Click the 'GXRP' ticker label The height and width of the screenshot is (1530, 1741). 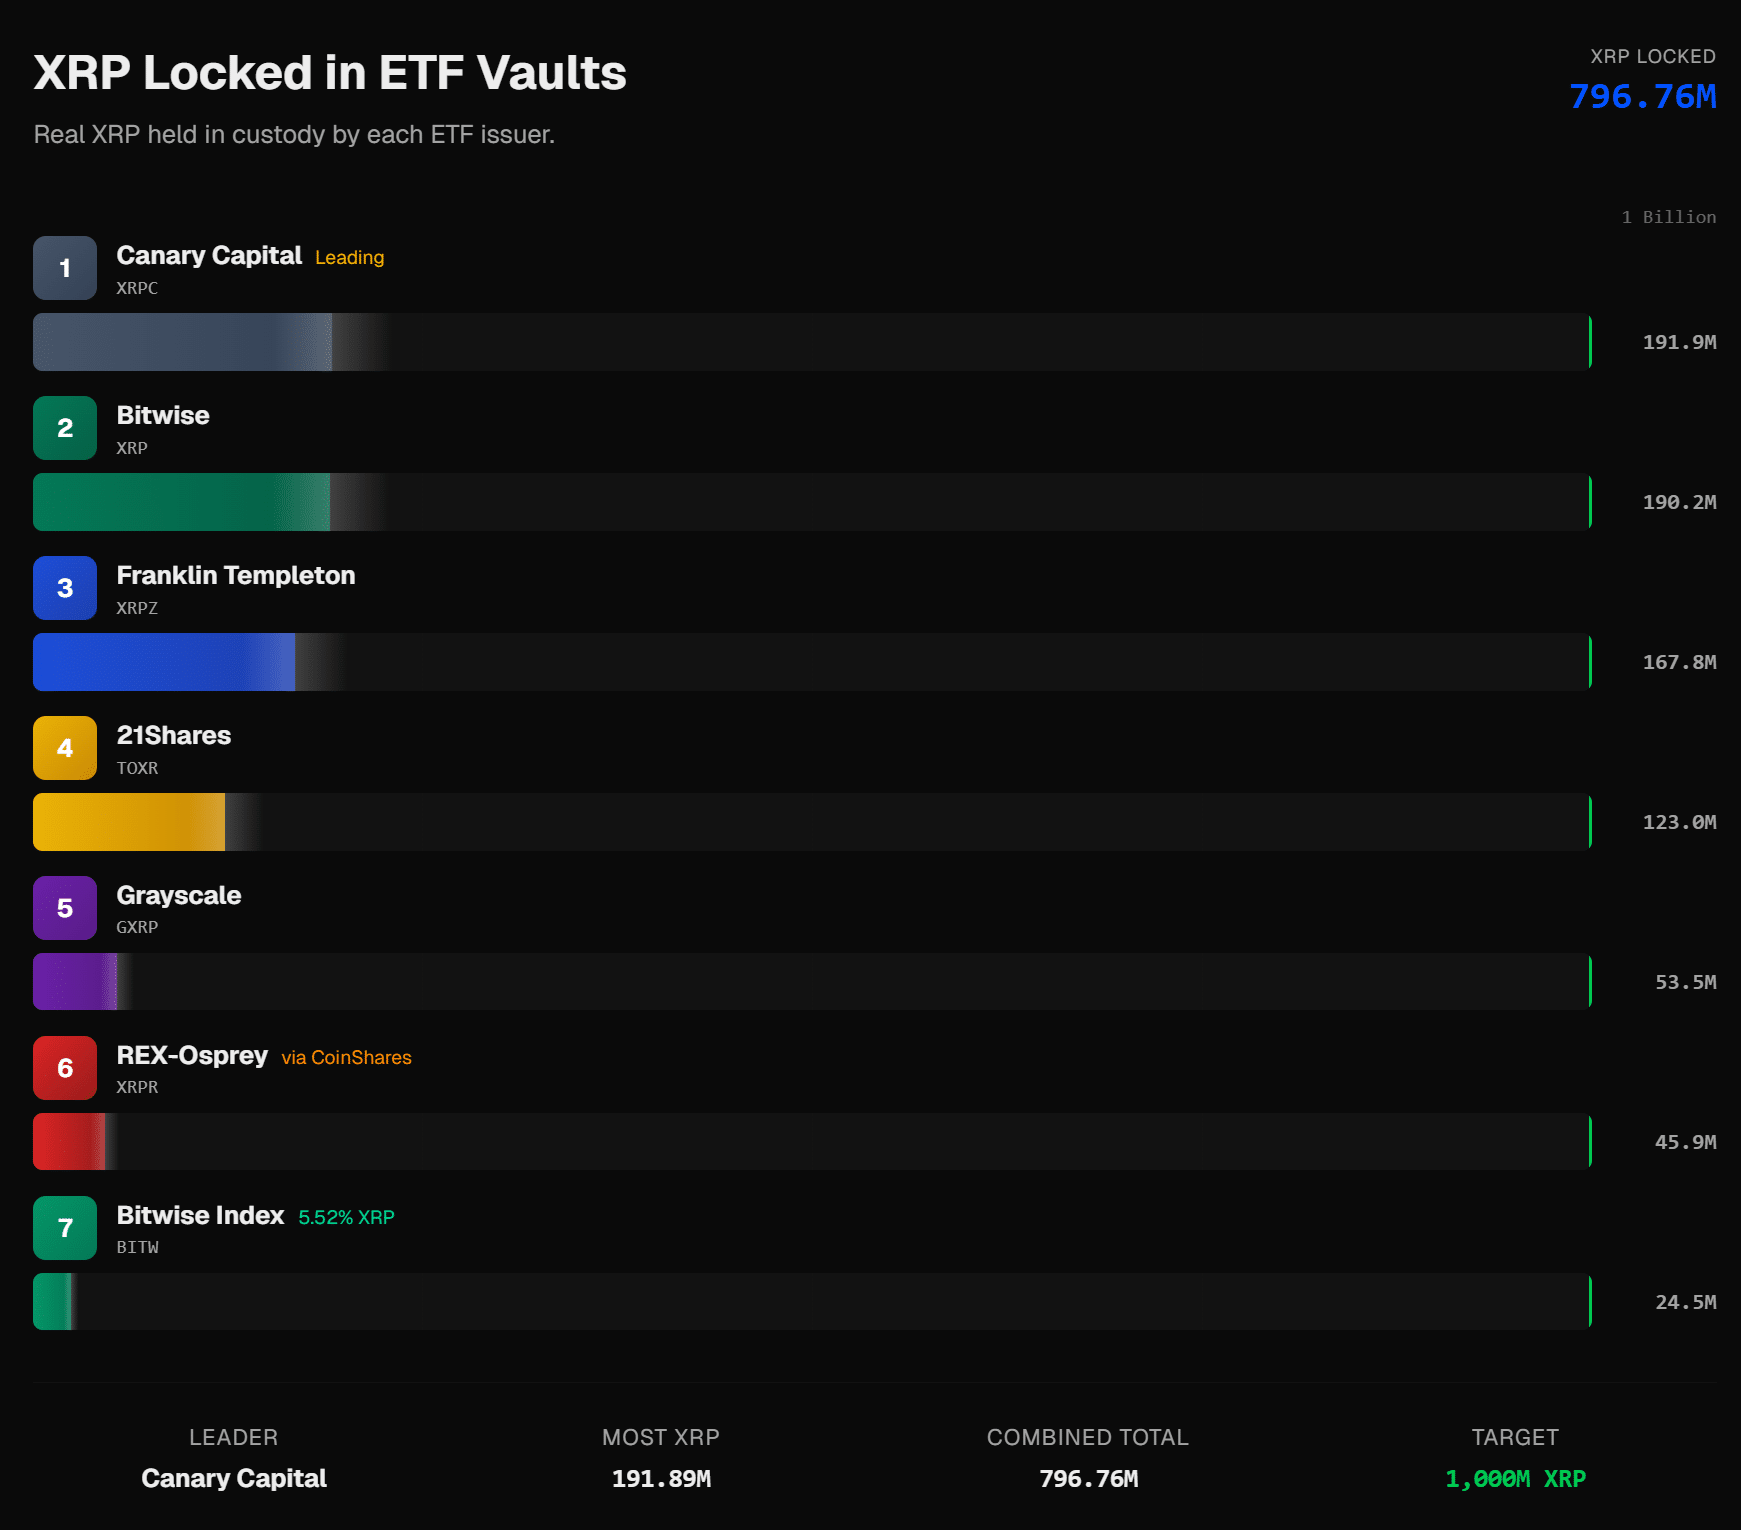137,927
